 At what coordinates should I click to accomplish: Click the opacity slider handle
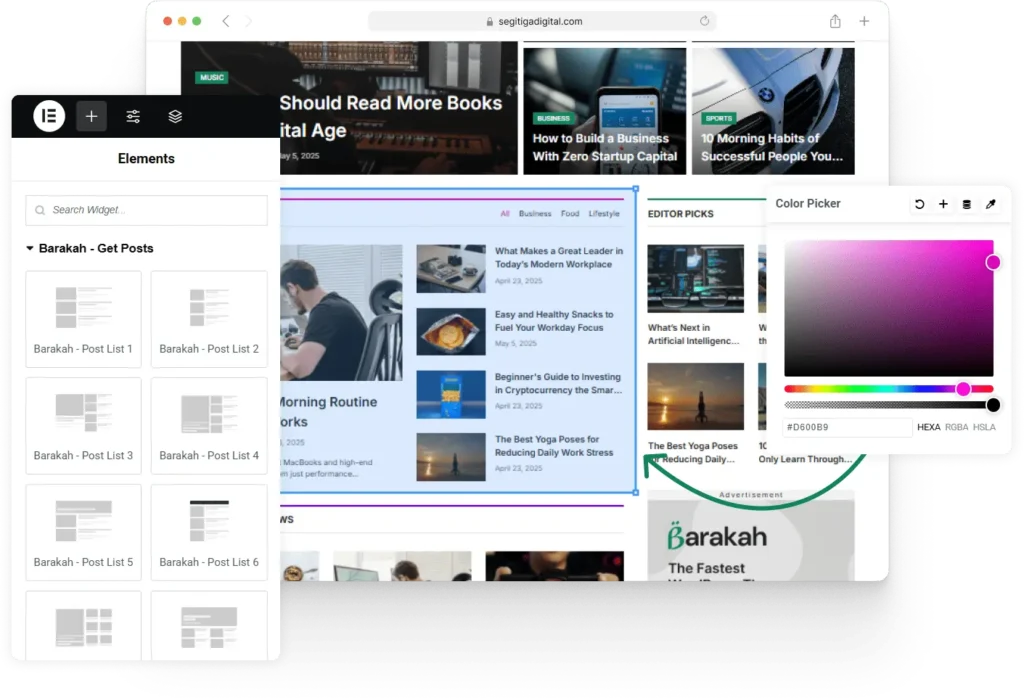tap(993, 405)
